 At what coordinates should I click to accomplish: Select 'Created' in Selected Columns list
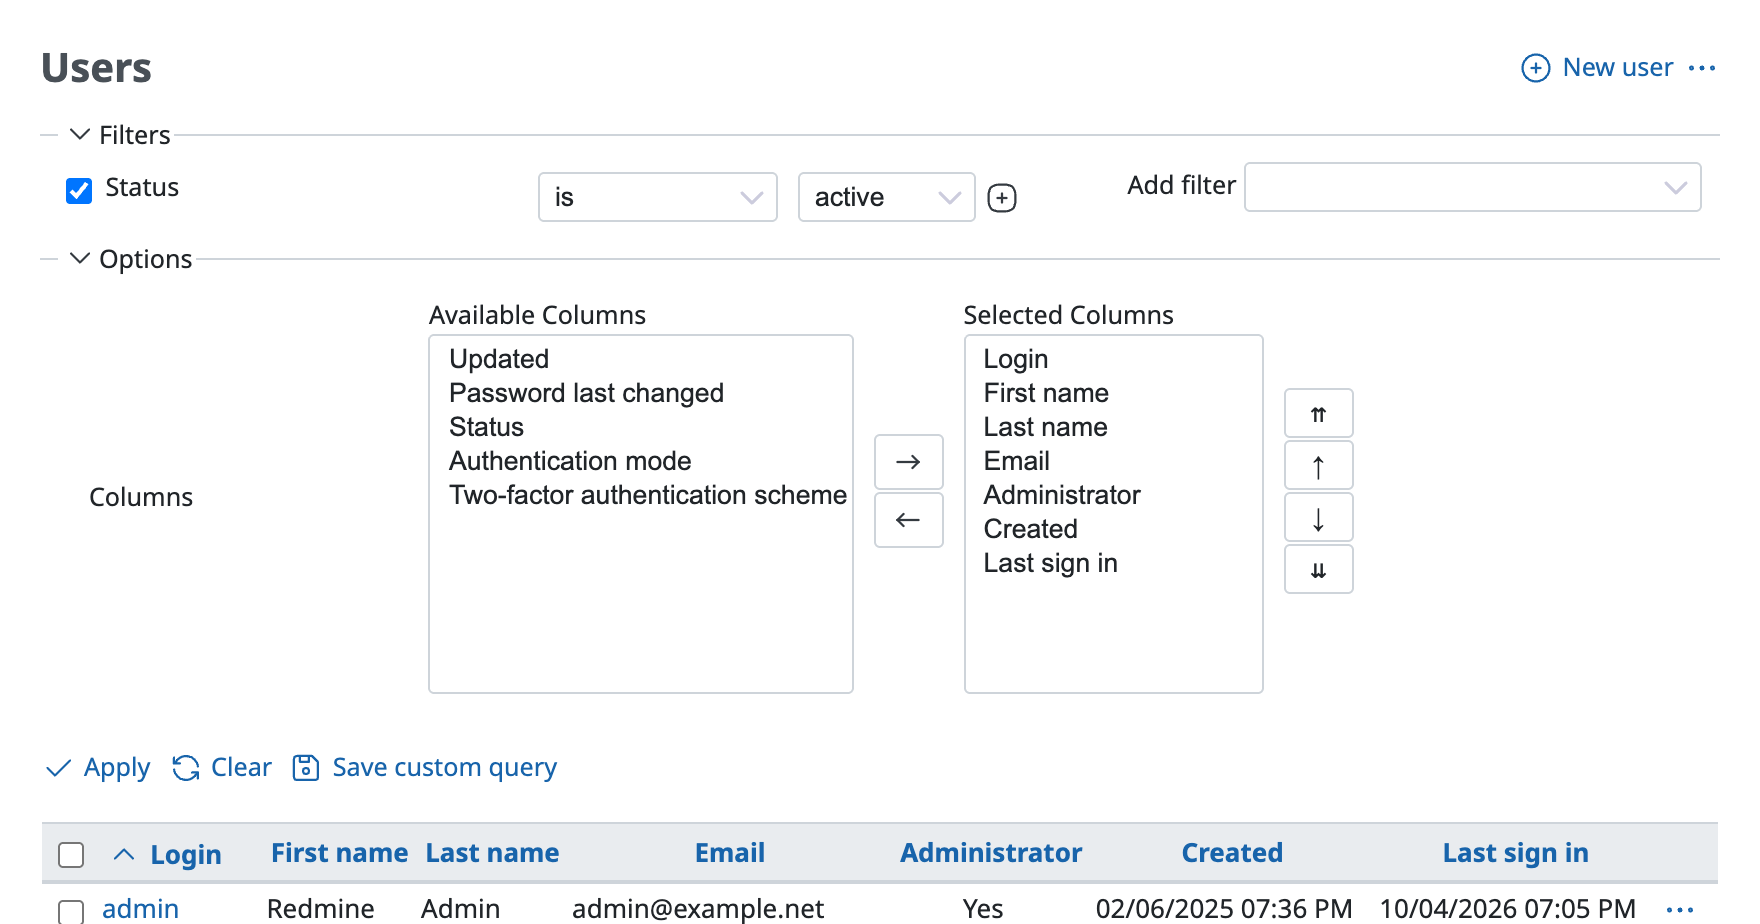point(1113,529)
